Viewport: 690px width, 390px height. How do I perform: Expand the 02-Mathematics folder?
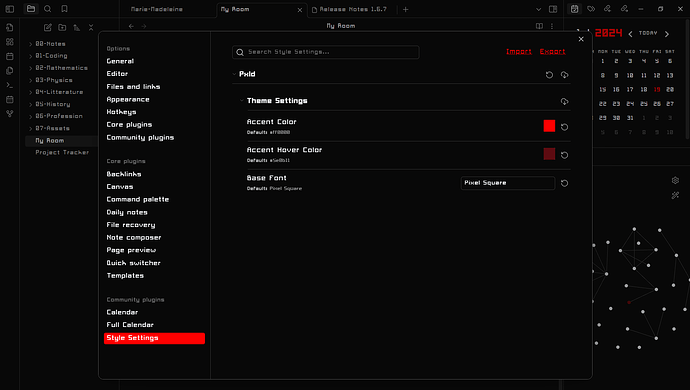30,68
